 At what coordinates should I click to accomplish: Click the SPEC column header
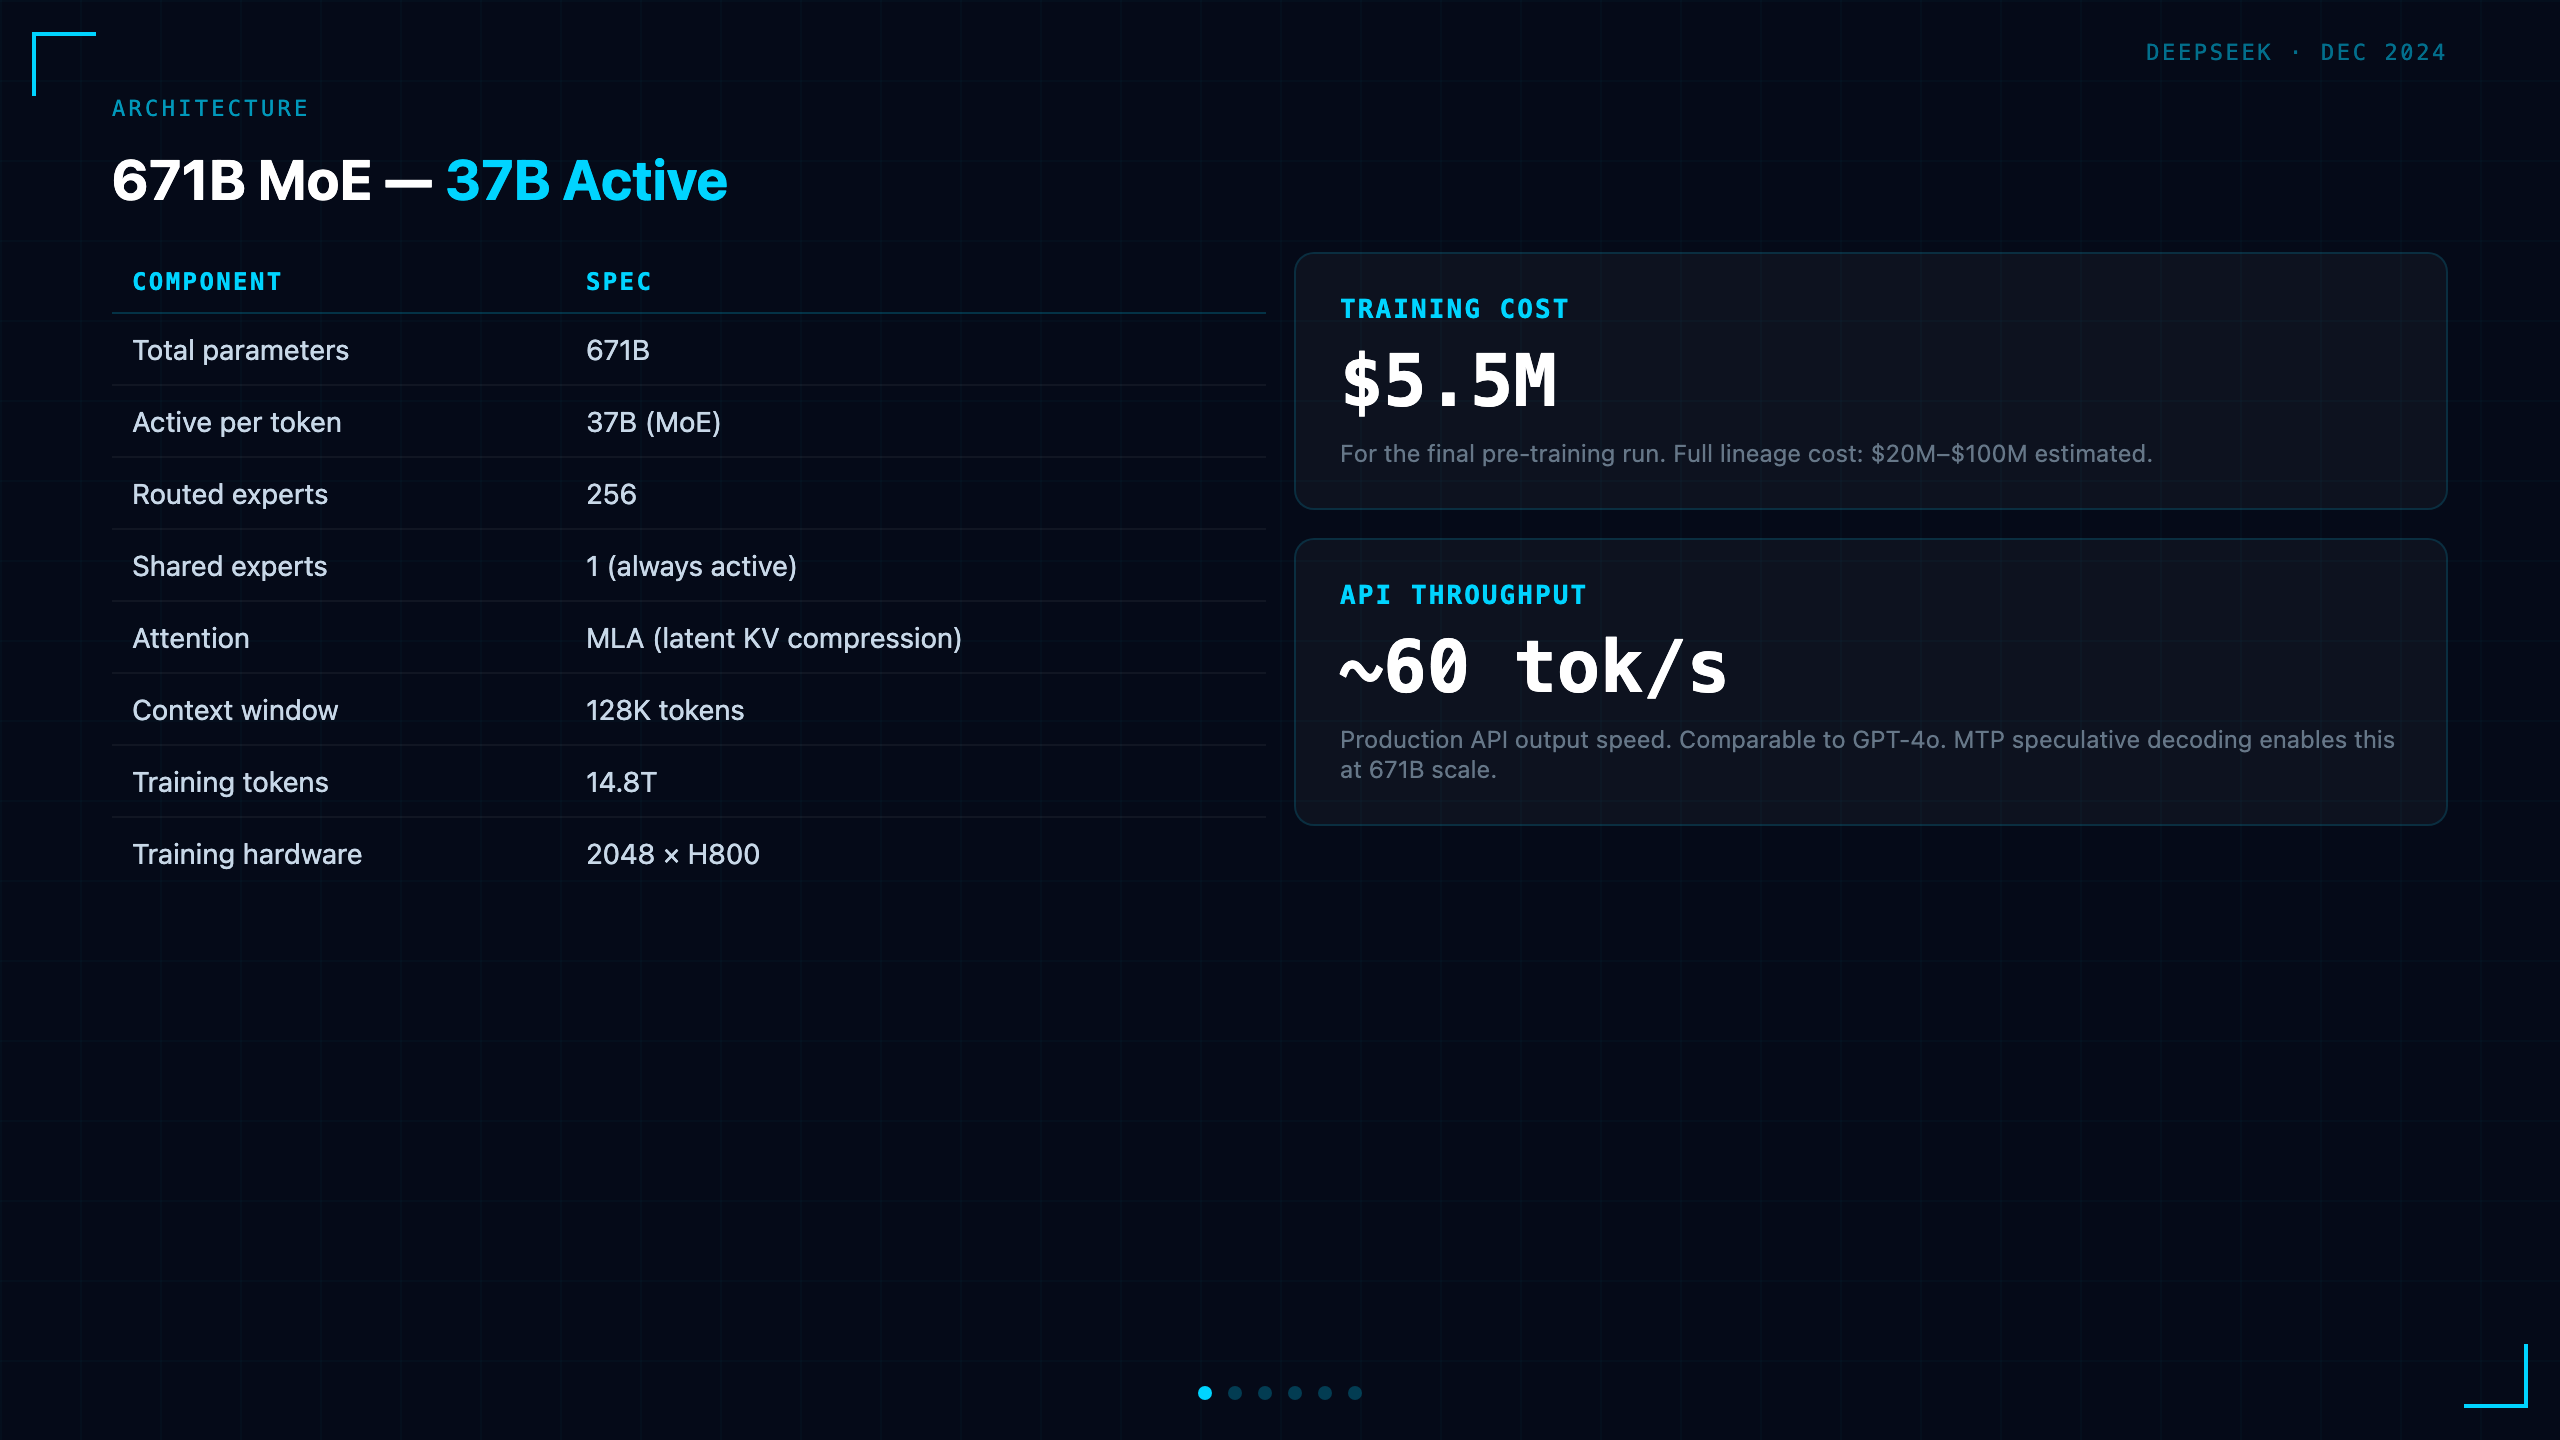[x=619, y=282]
